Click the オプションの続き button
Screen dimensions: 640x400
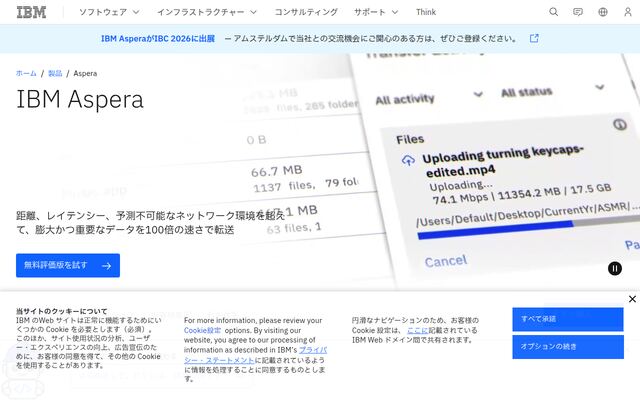(x=568, y=347)
